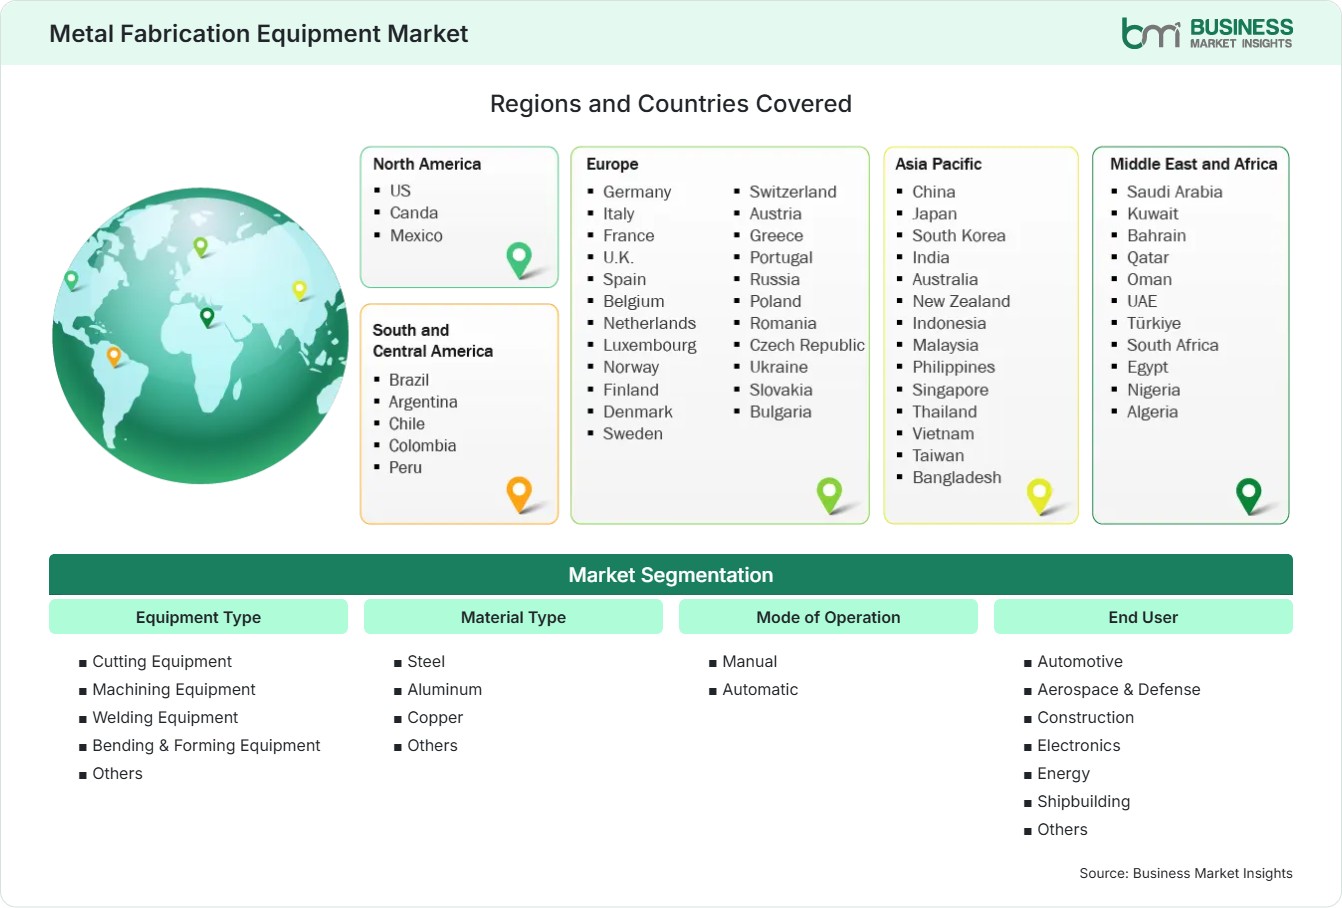Viewport: 1342px width, 908px height.
Task: Select the End User segment header
Action: click(x=1143, y=617)
